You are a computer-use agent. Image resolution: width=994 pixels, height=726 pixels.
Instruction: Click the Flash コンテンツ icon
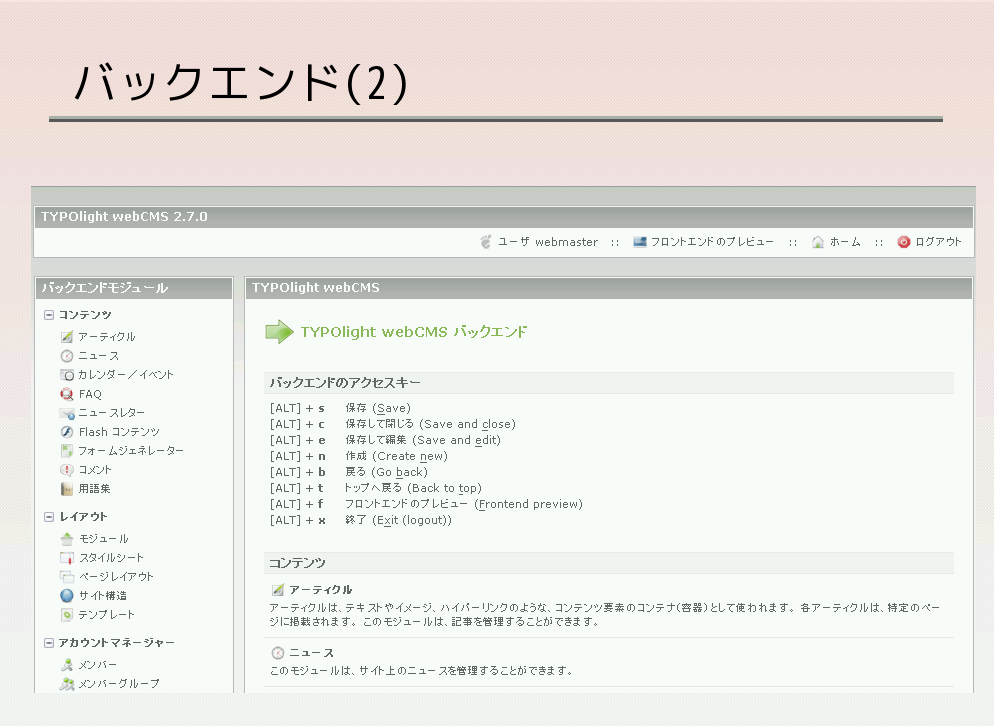tap(67, 432)
